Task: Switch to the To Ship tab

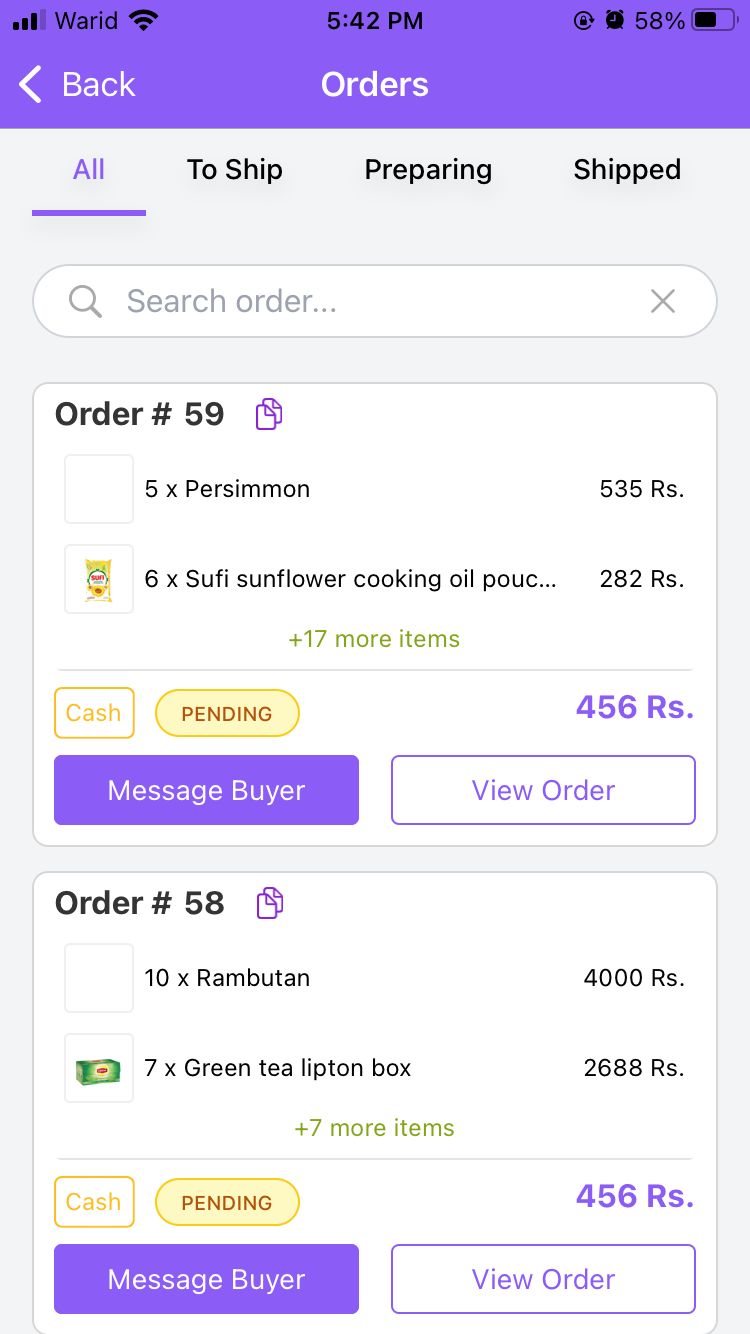Action: [x=235, y=170]
